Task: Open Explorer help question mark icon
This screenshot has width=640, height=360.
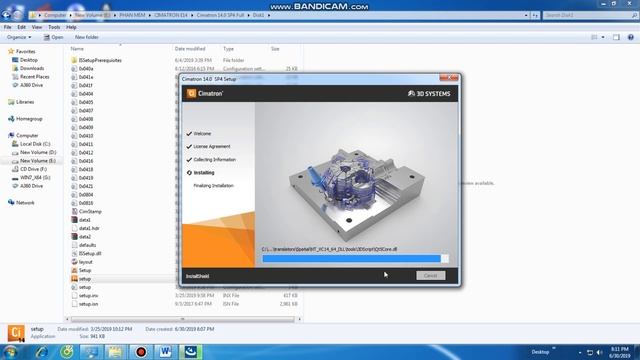Action: 631,37
